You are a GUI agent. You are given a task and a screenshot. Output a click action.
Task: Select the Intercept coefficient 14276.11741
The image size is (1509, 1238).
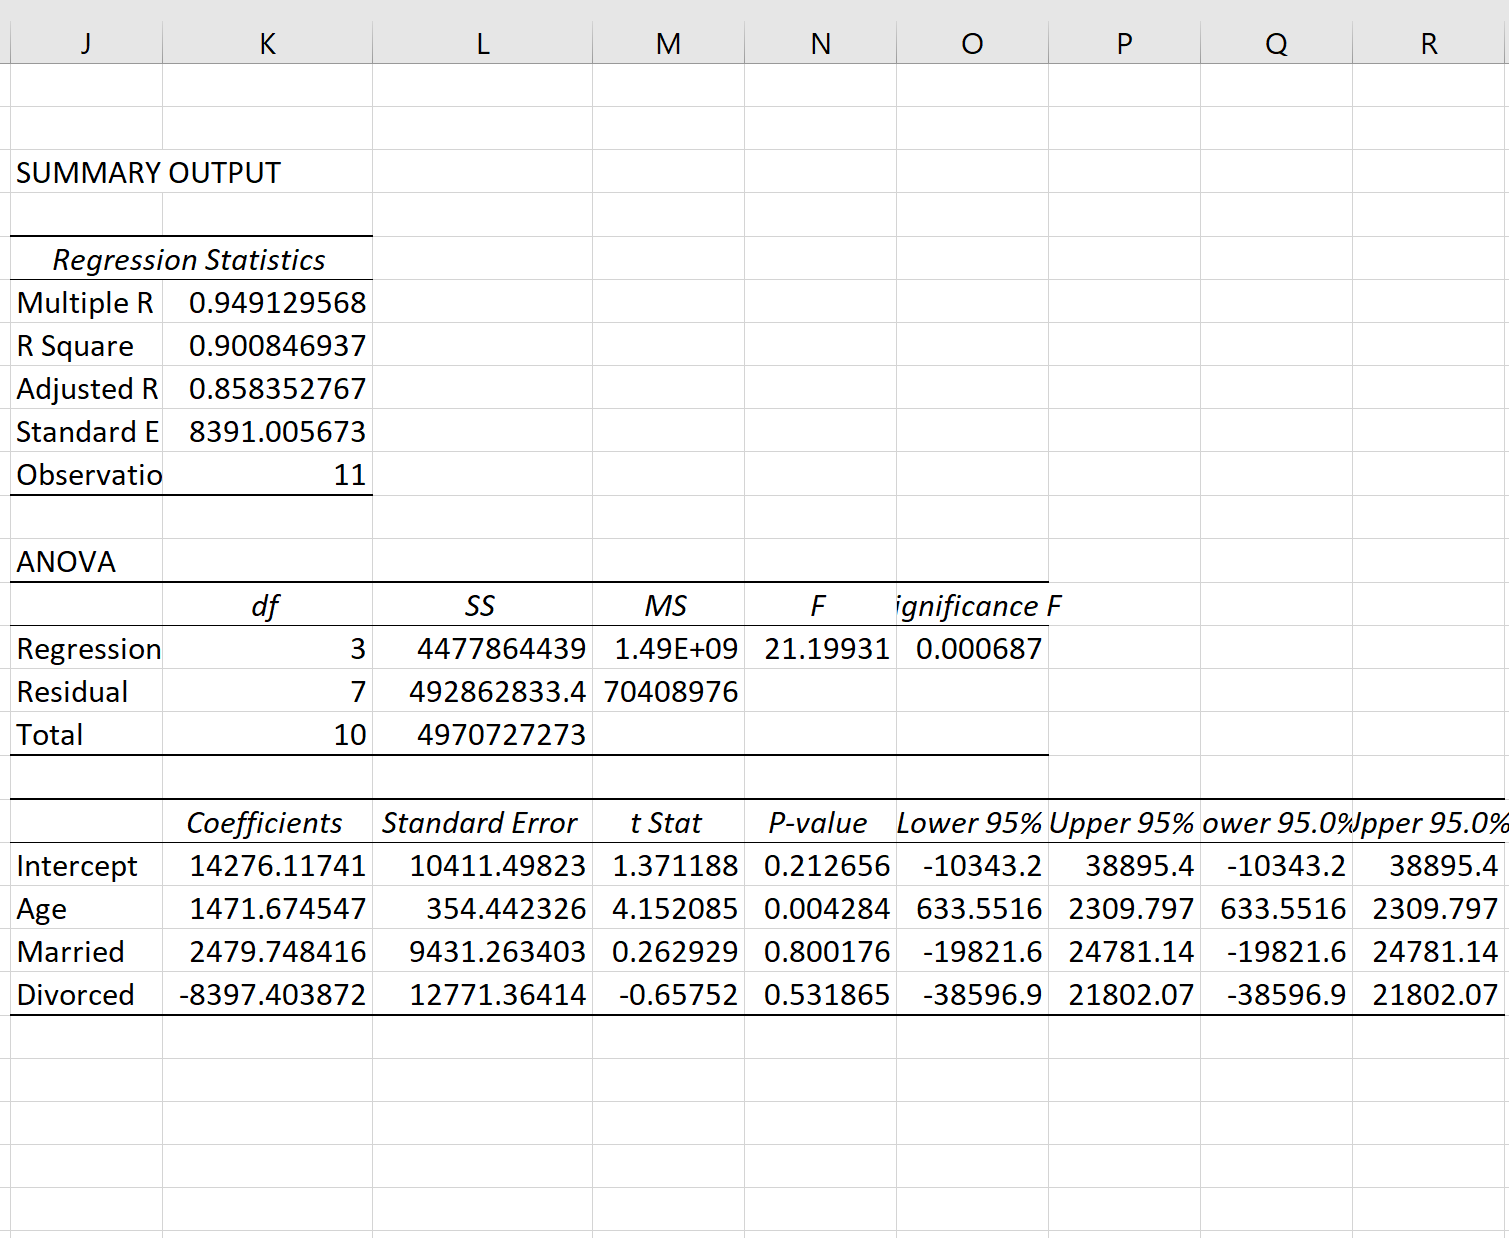click(266, 865)
